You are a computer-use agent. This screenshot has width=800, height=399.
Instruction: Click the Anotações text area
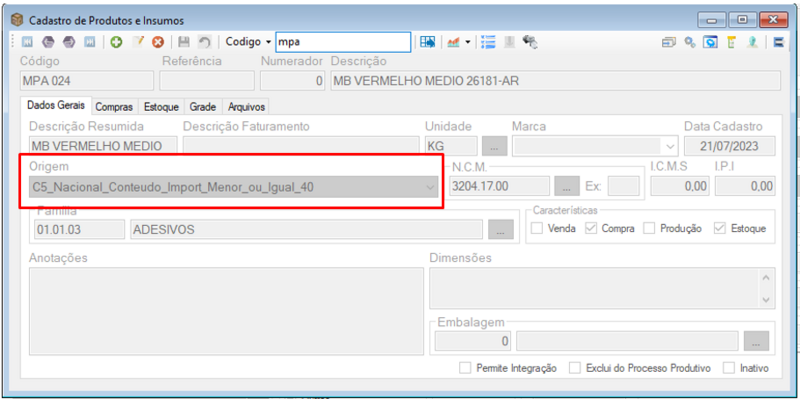[x=226, y=311]
